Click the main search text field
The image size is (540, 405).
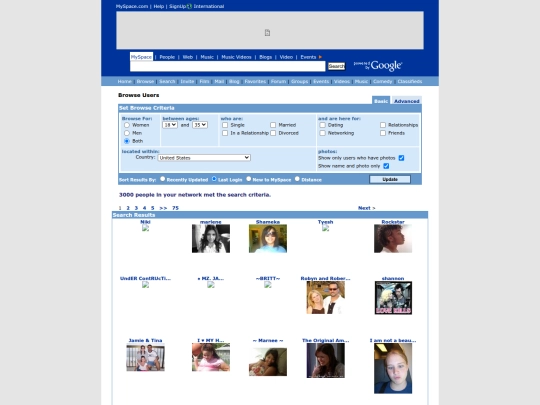pos(228,66)
